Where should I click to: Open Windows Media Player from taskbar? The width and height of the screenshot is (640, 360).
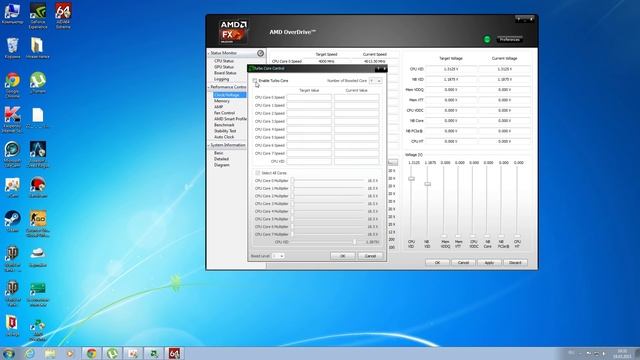[x=70, y=353]
